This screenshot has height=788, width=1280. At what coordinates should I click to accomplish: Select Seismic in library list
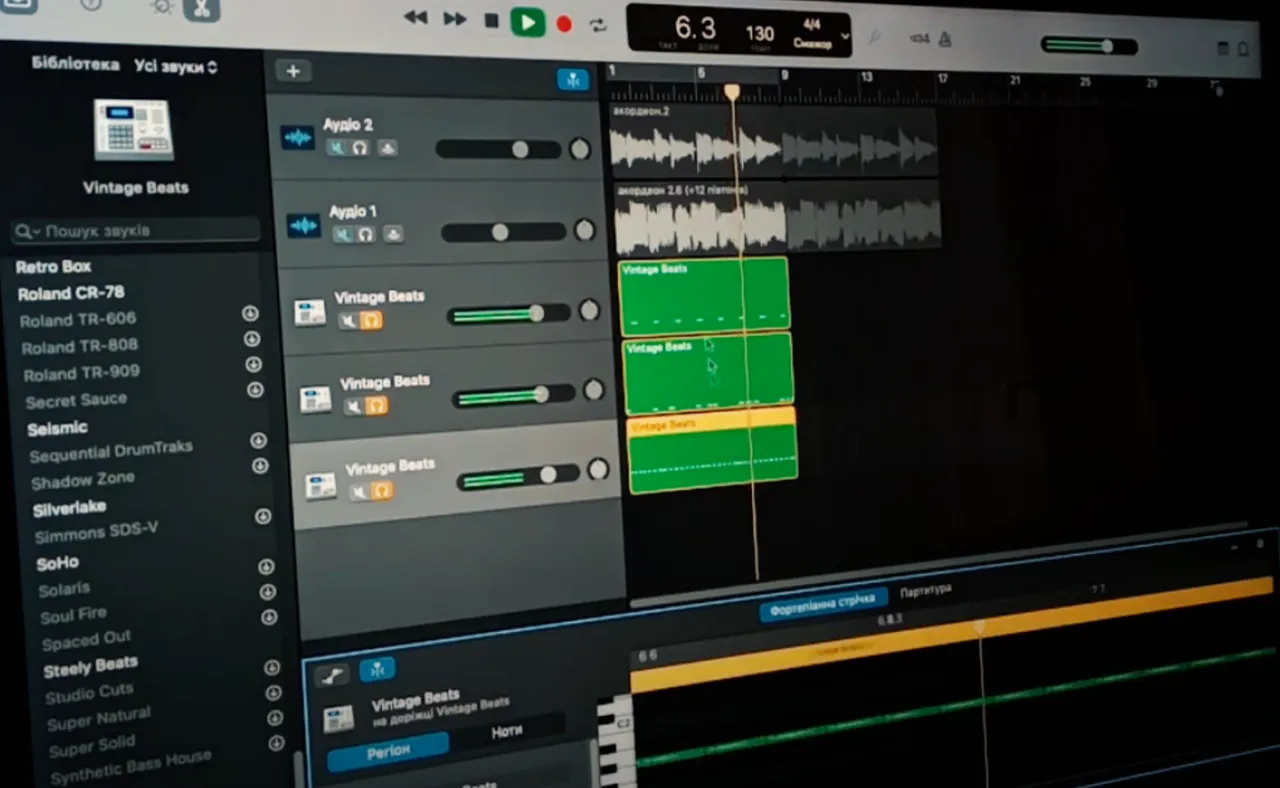58,428
